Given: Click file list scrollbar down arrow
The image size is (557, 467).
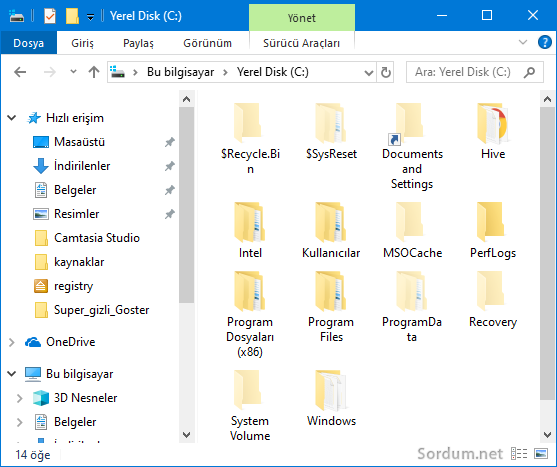Looking at the screenshot, I should coord(547,435).
